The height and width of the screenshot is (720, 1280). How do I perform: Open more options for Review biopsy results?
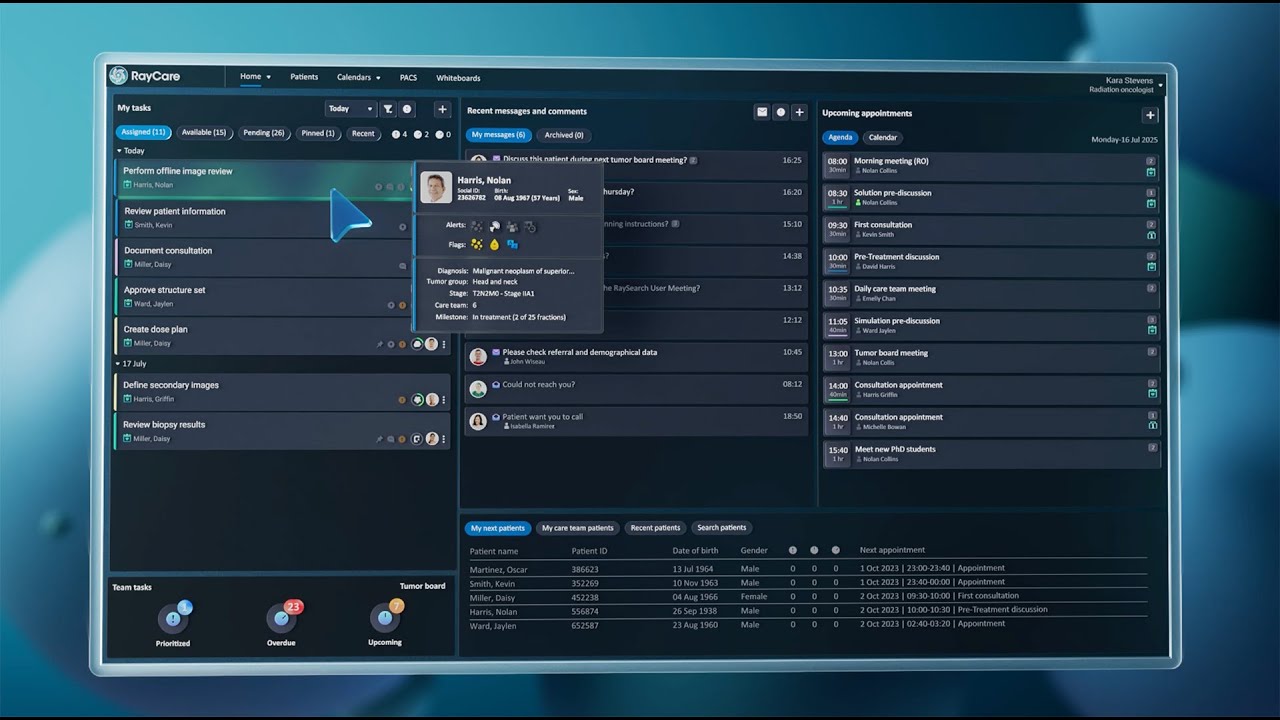(x=444, y=439)
